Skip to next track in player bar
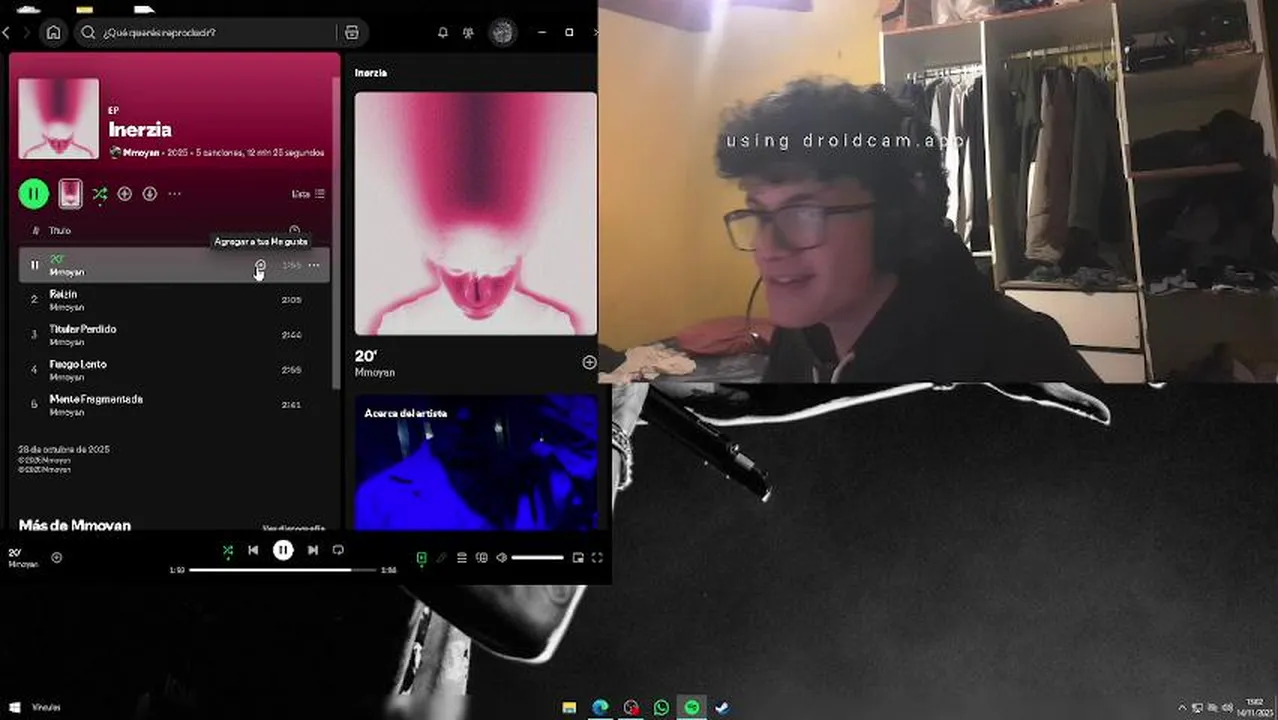 313,550
